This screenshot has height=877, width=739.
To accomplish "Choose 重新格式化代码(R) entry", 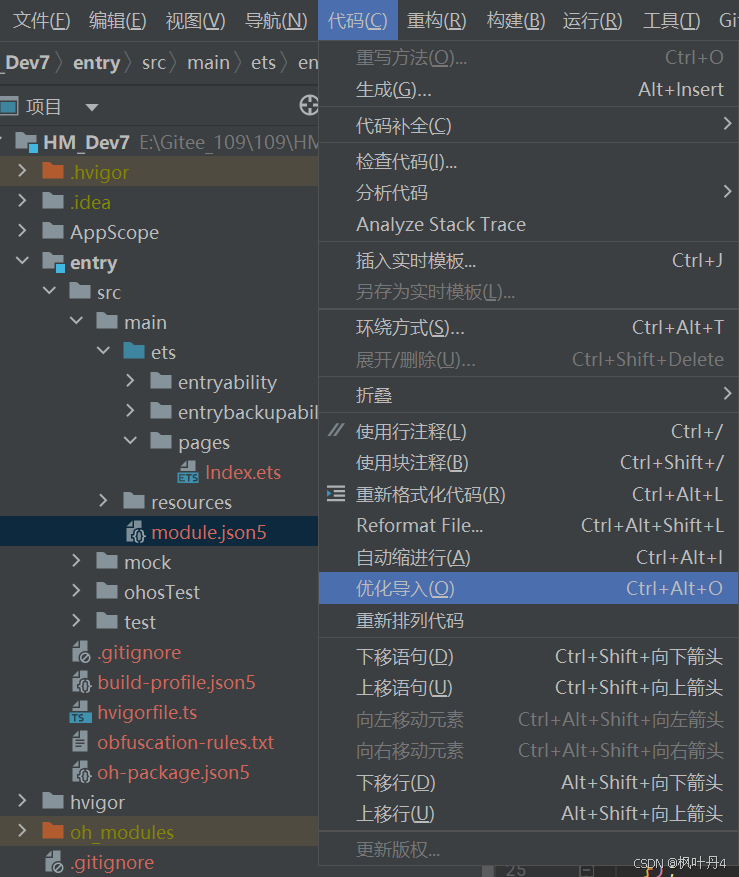I will (529, 494).
